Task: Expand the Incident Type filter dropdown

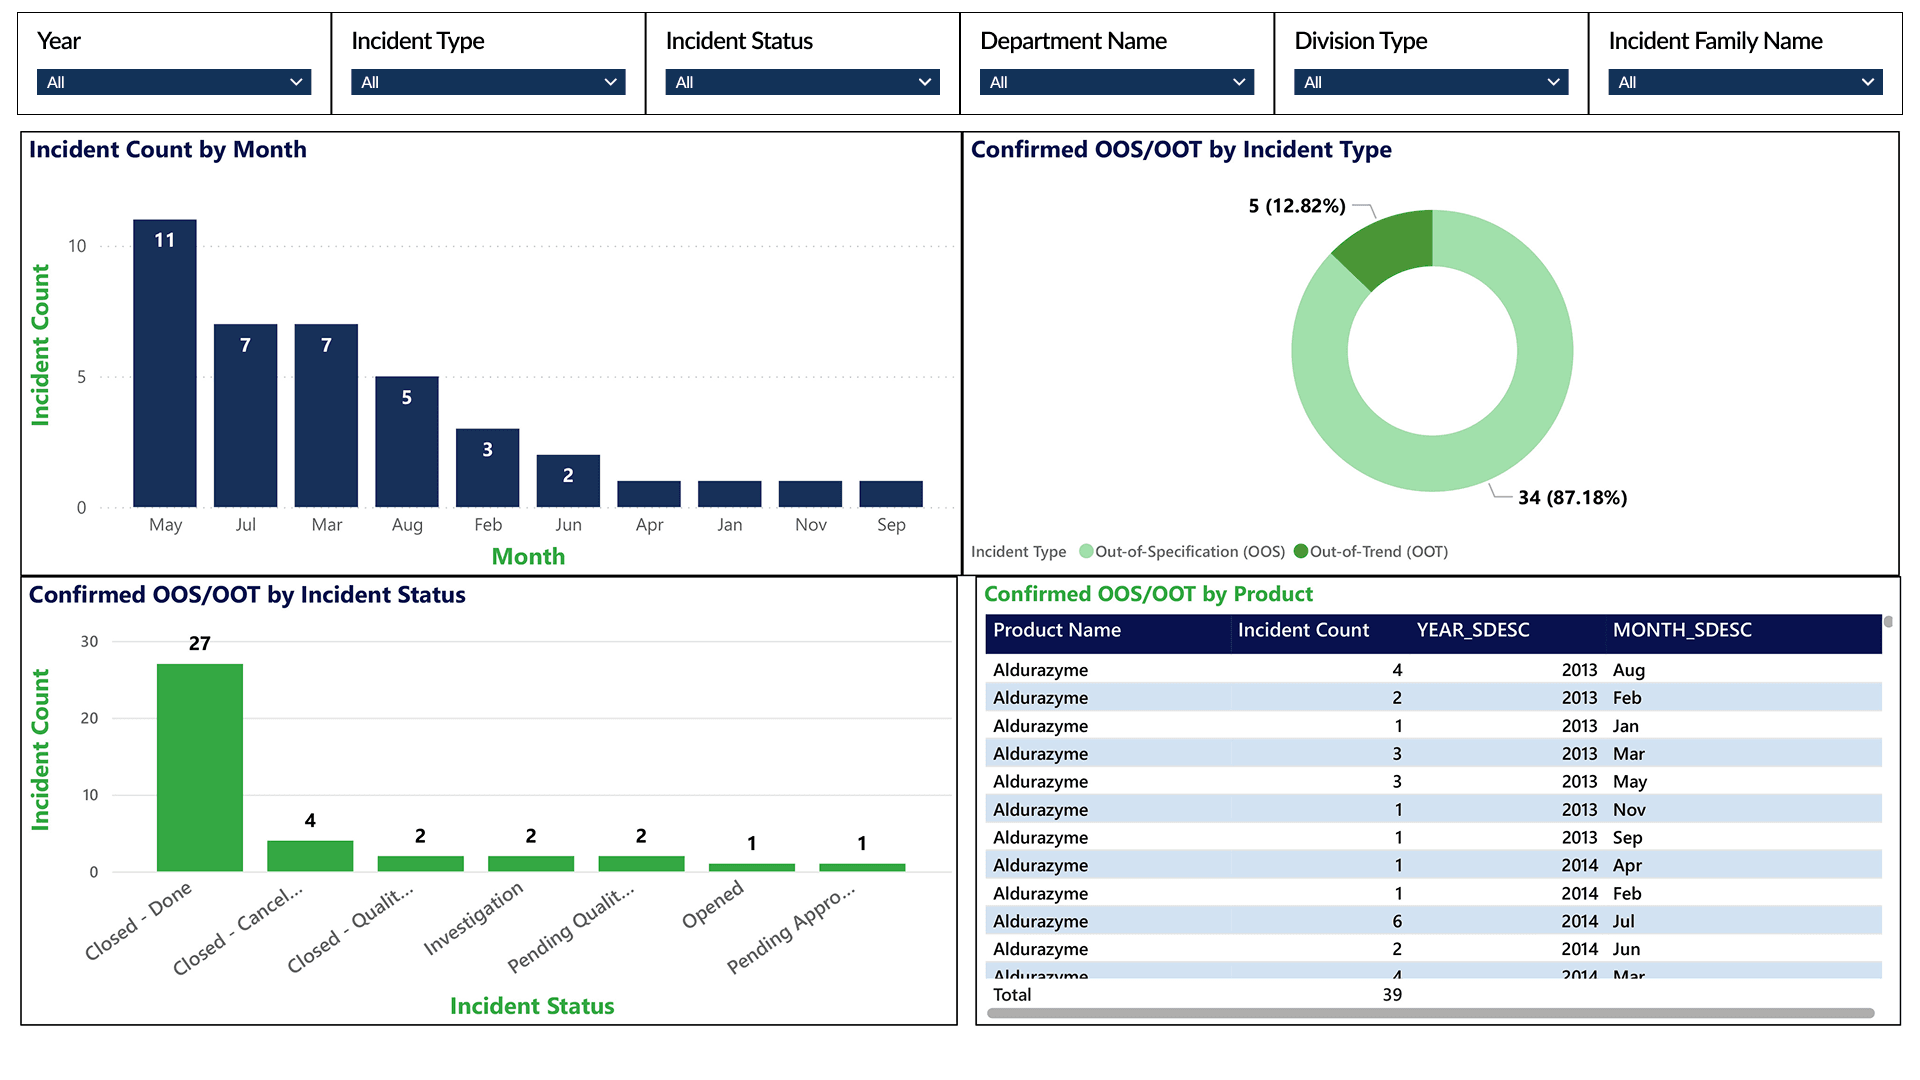Action: pos(487,82)
